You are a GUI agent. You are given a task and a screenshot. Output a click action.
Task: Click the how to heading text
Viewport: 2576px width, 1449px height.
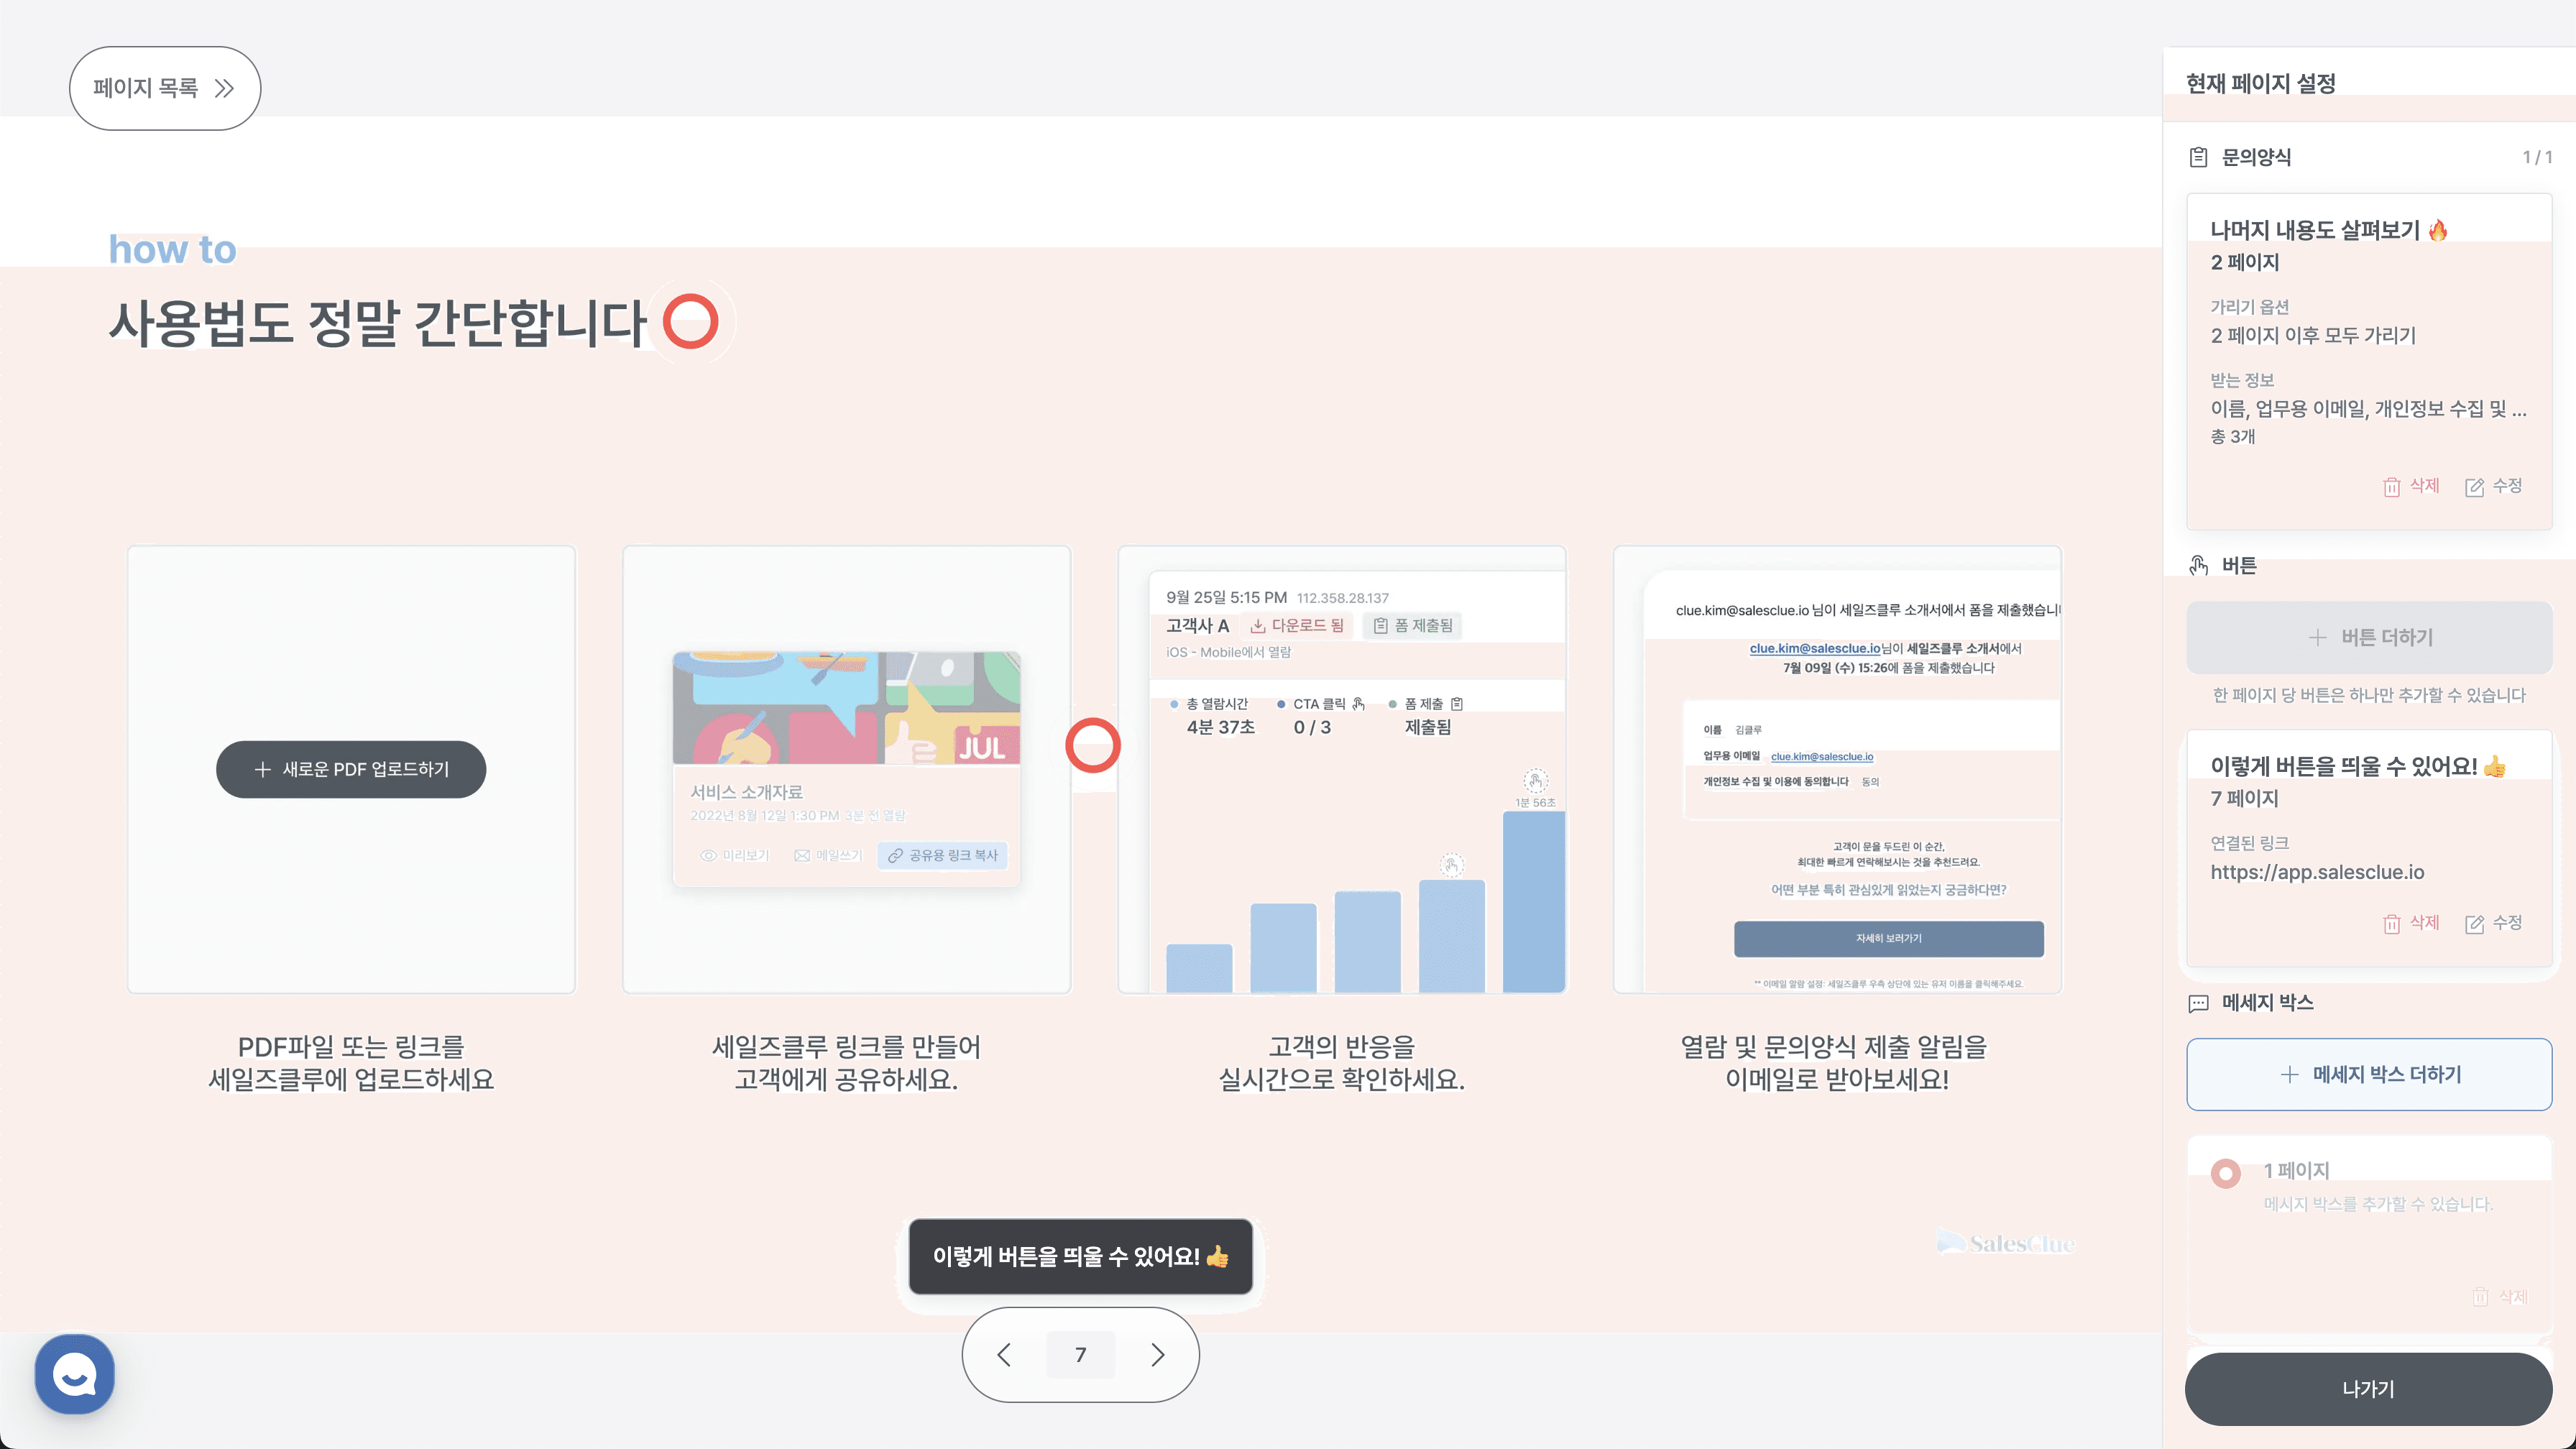click(x=172, y=249)
